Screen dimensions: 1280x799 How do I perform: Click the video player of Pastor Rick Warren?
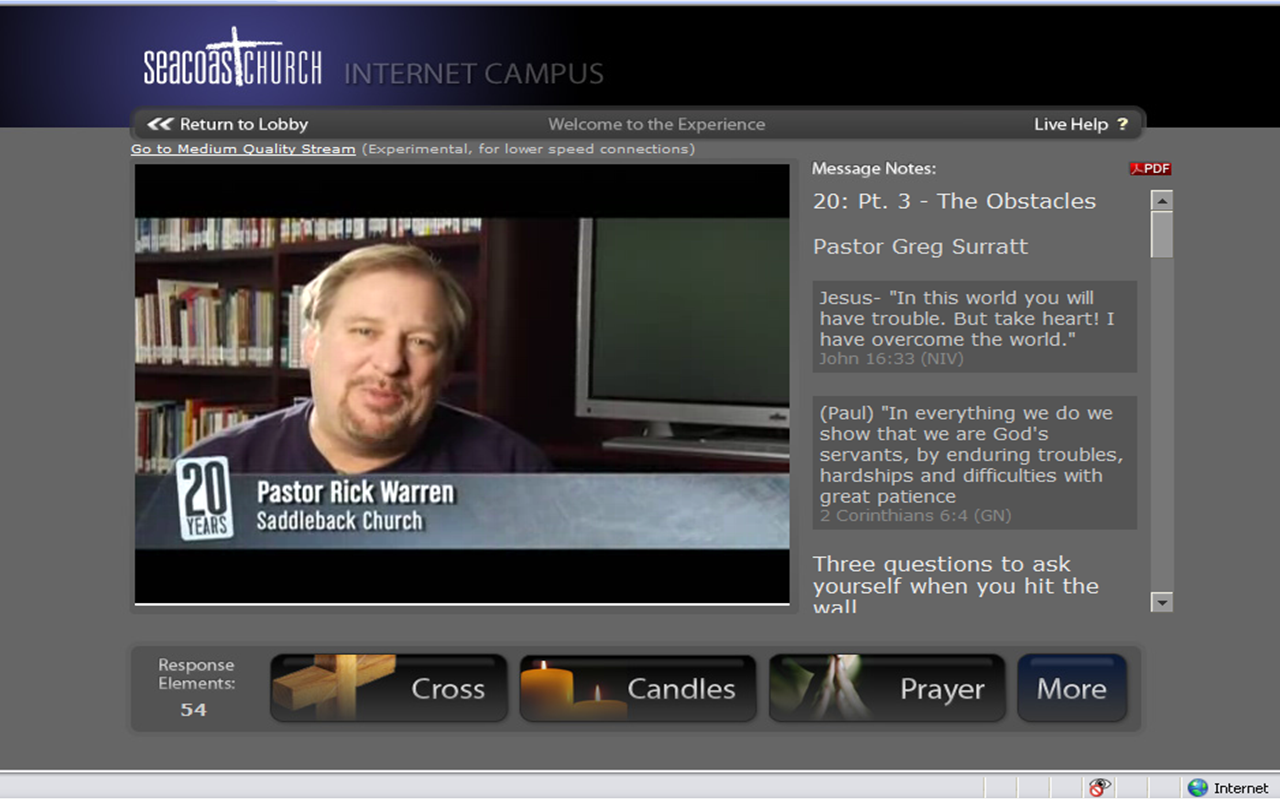click(462, 384)
